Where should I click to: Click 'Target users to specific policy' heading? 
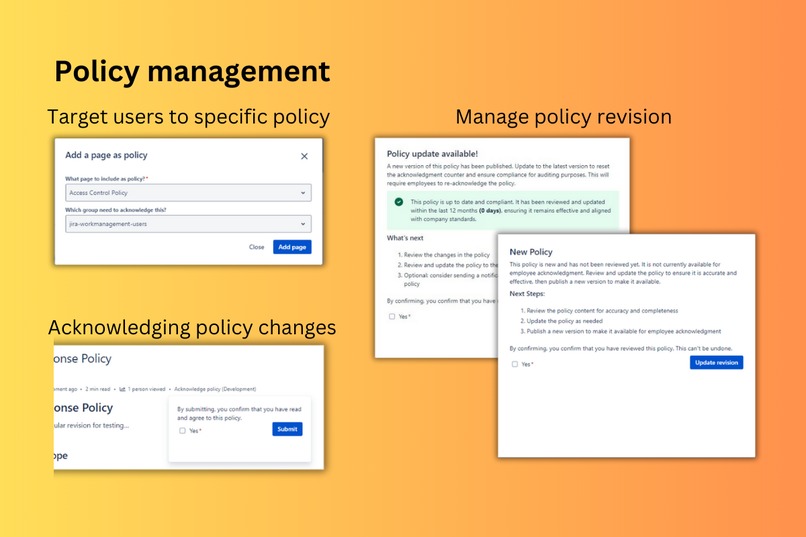pos(189,117)
